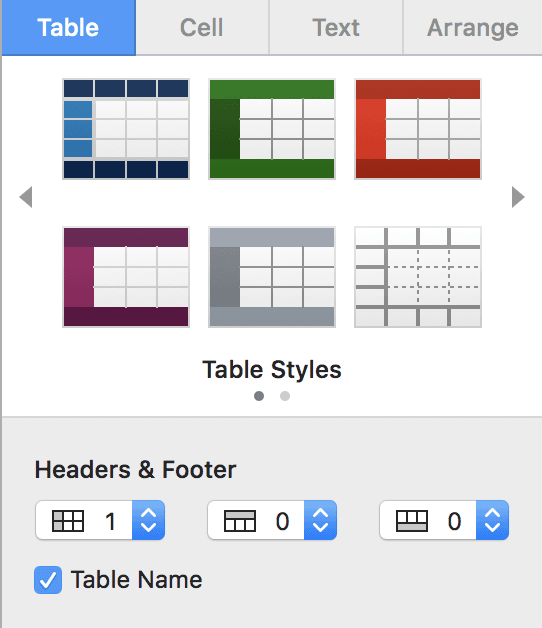Show next table styles with right arrow
Screen dimensions: 542x628
click(x=518, y=197)
